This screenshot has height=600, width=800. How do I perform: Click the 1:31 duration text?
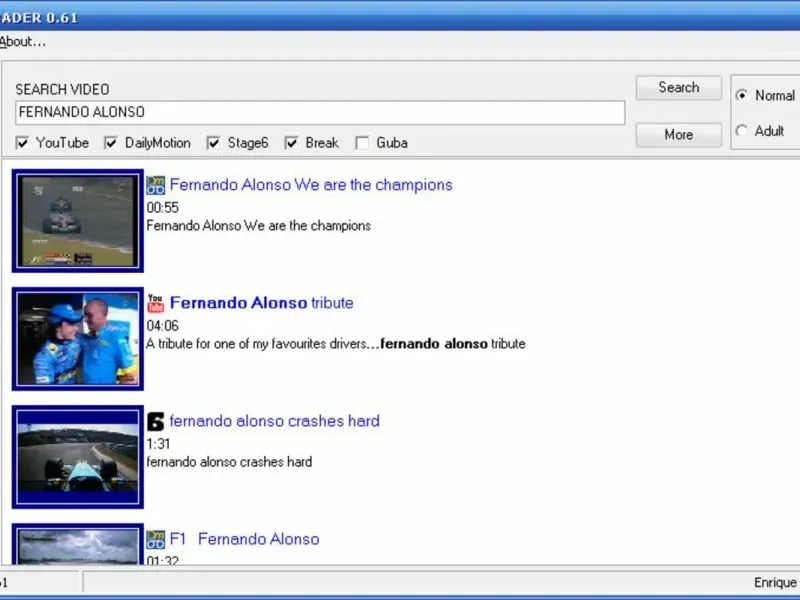point(158,444)
